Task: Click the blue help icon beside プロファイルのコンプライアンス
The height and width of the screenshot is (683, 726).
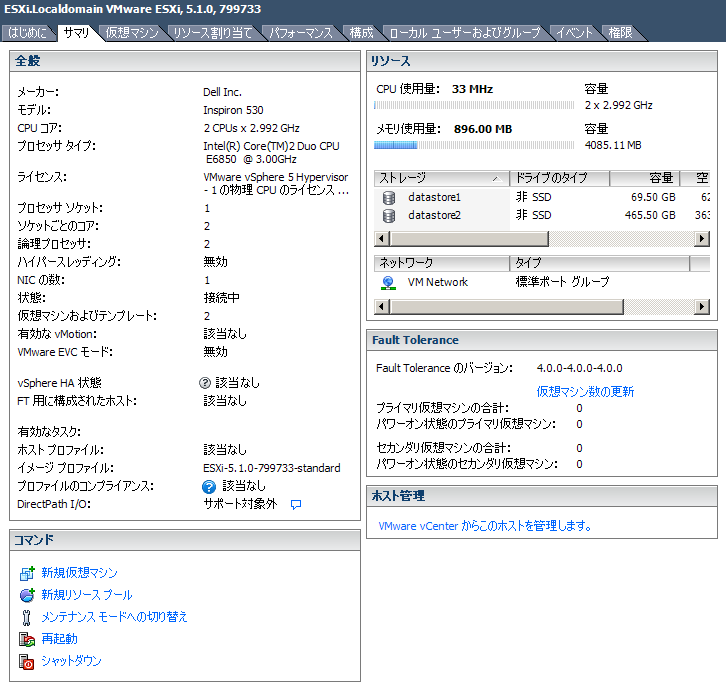Action: pyautogui.click(x=209, y=487)
